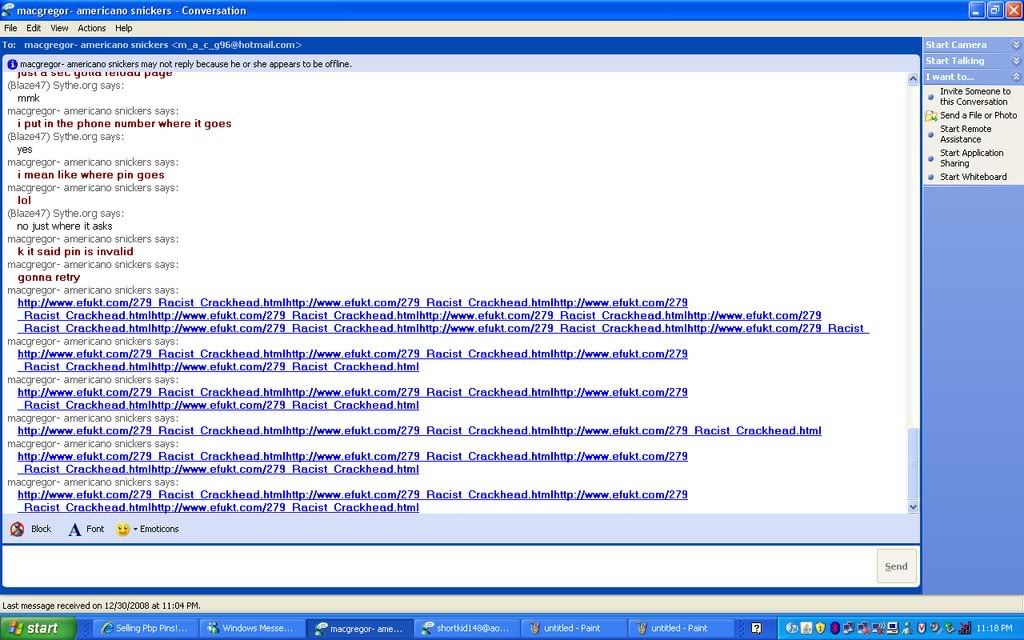Screen dimensions: 1024x640
Task: Switch to Windows Messenger taskbar button
Action: (252, 628)
